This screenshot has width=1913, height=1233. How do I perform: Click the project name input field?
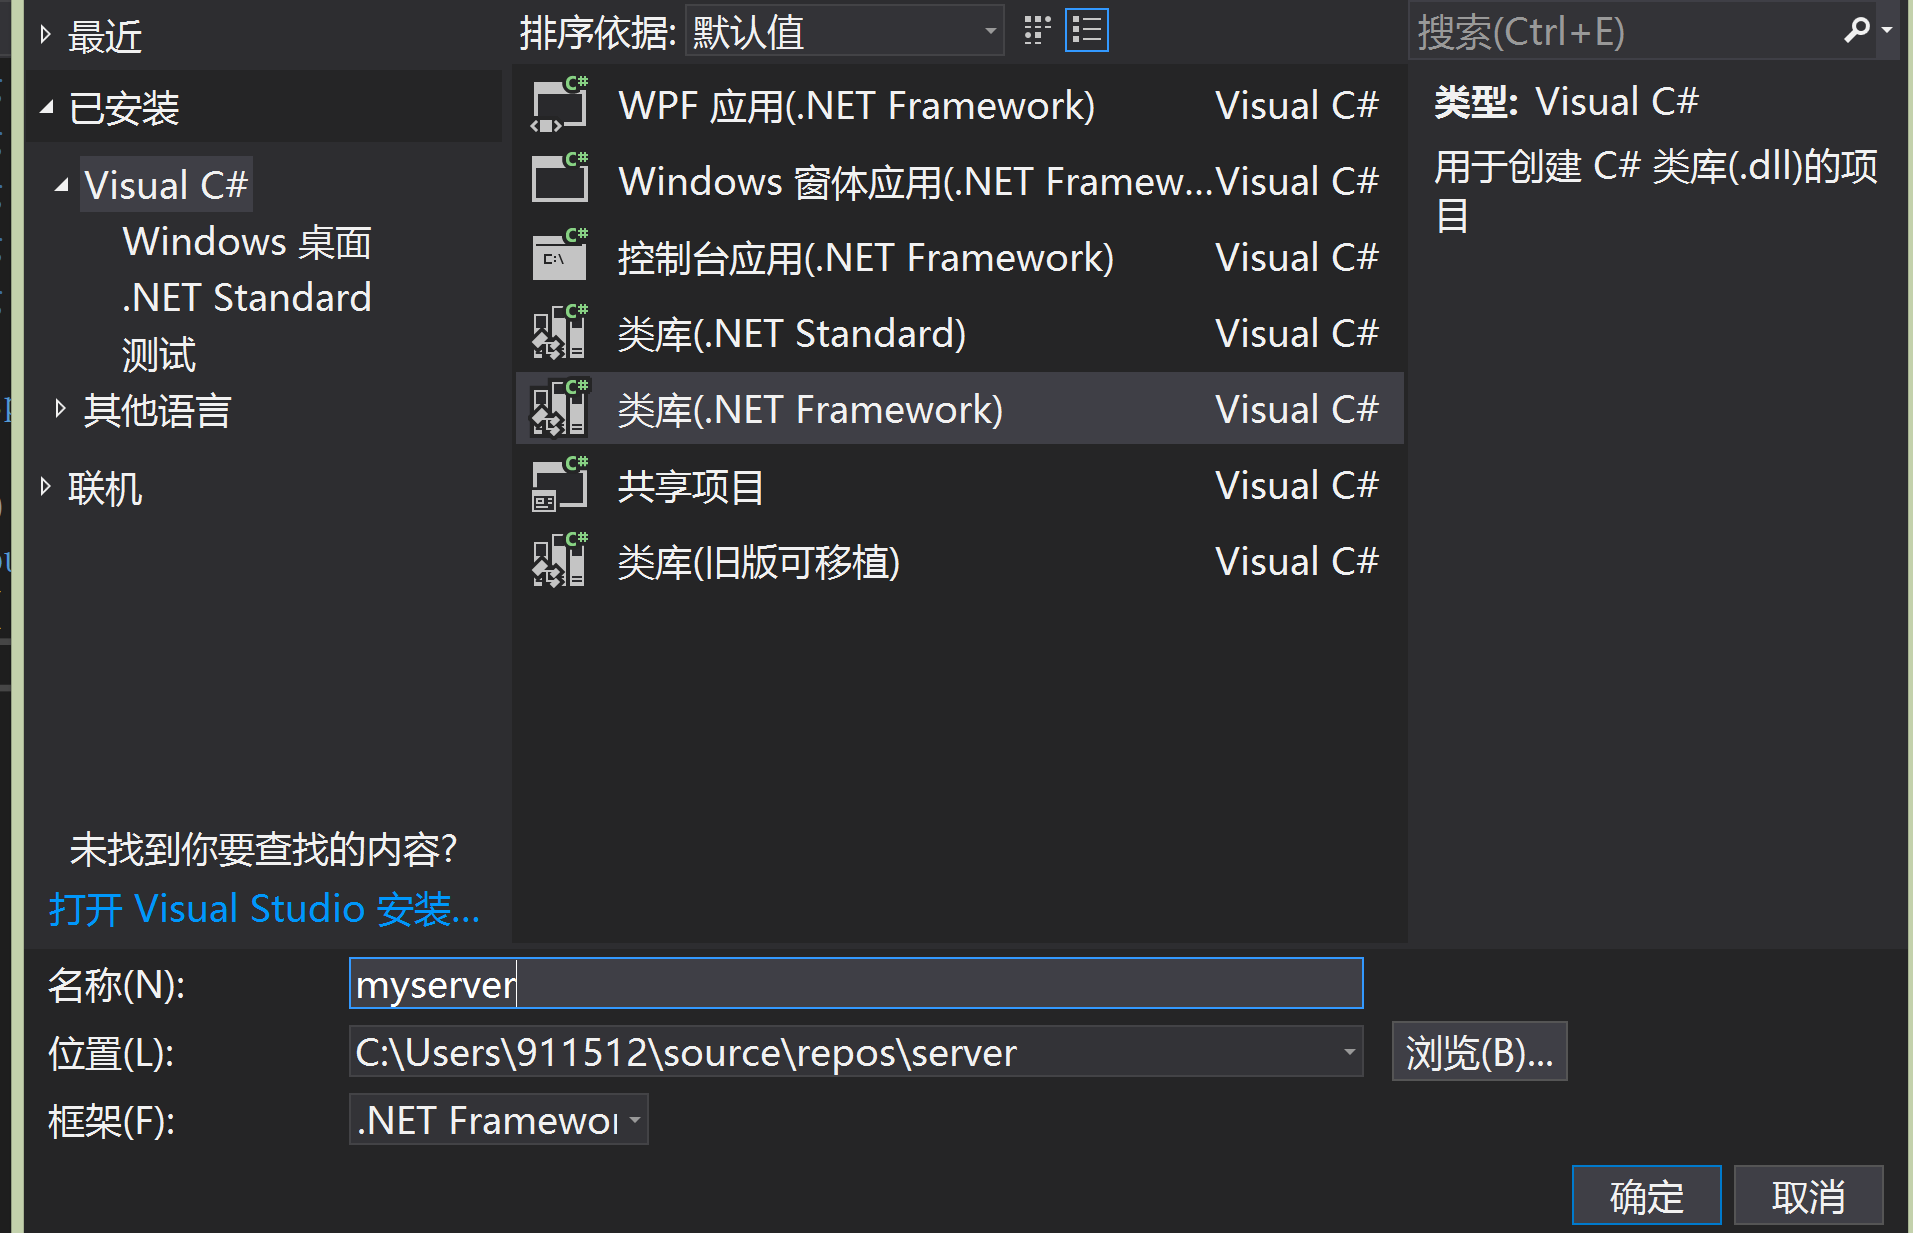(x=856, y=984)
